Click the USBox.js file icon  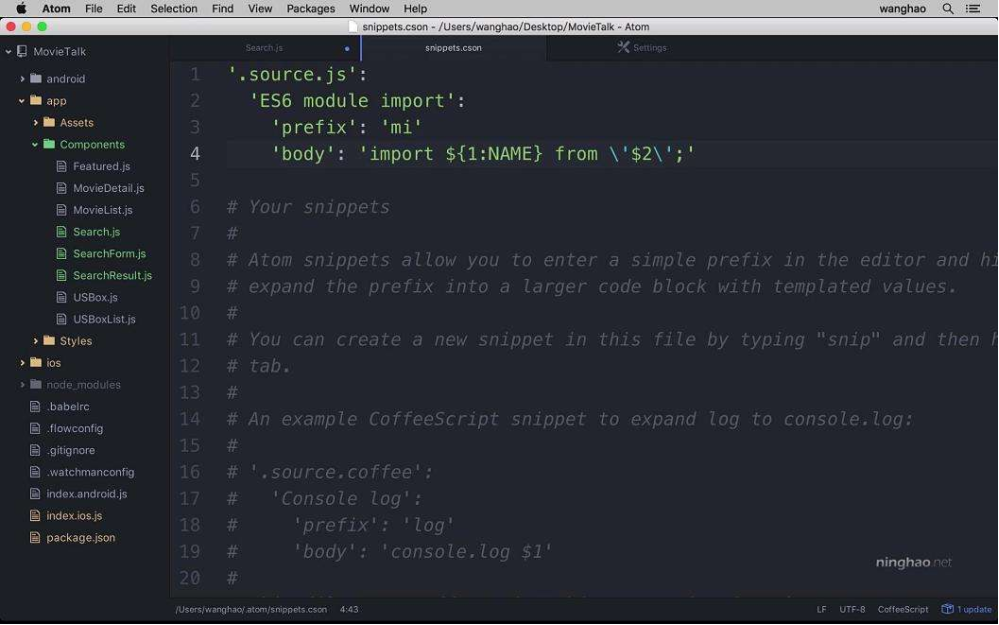tap(61, 297)
